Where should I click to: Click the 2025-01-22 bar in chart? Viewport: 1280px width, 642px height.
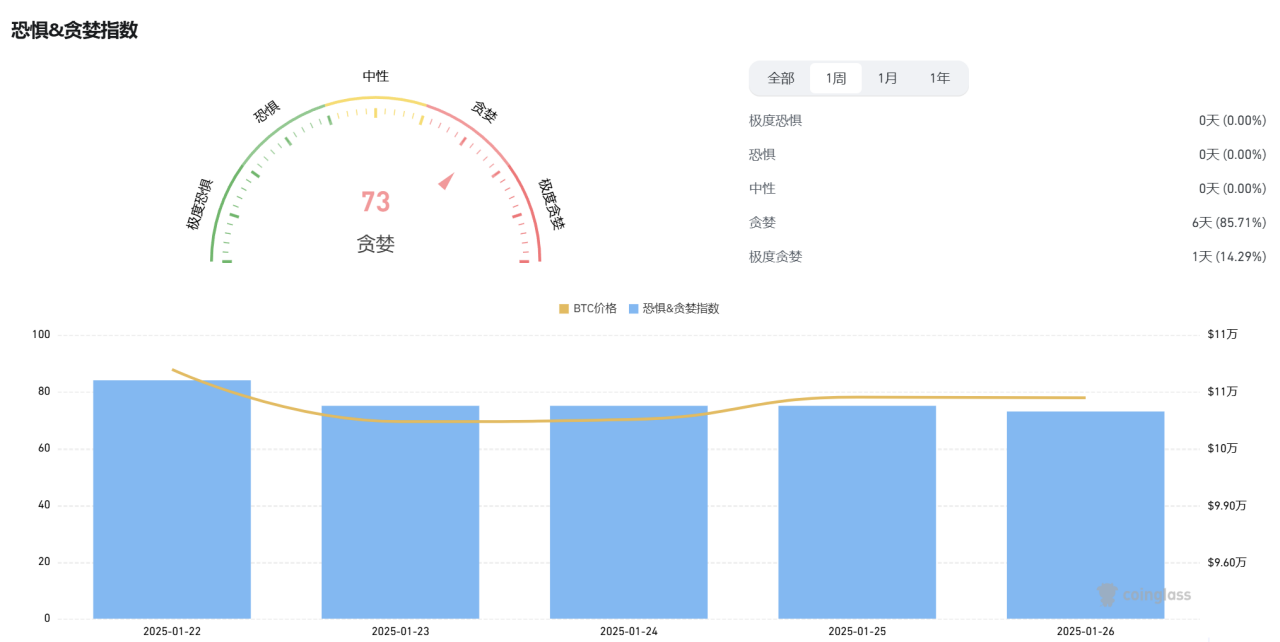pos(172,500)
